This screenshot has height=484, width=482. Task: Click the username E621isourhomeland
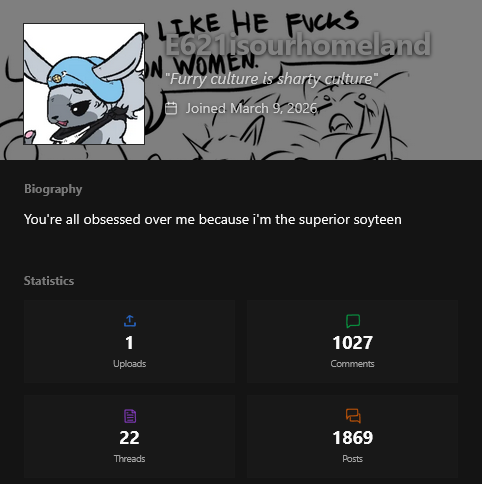[x=298, y=45]
